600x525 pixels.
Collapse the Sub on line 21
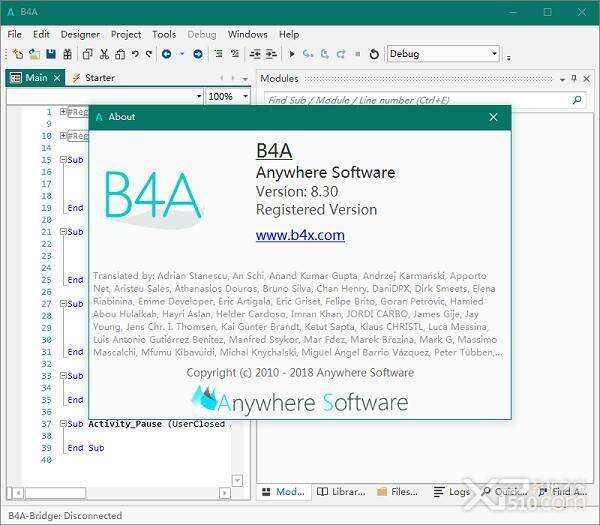[63, 232]
